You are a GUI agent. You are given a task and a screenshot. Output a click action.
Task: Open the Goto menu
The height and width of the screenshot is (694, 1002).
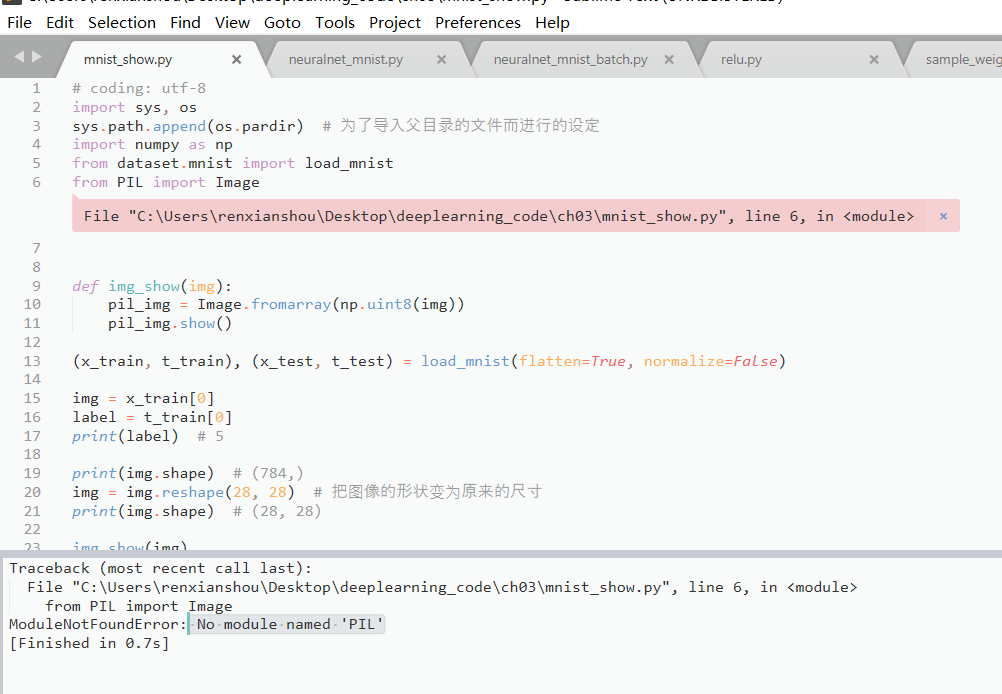tap(282, 22)
